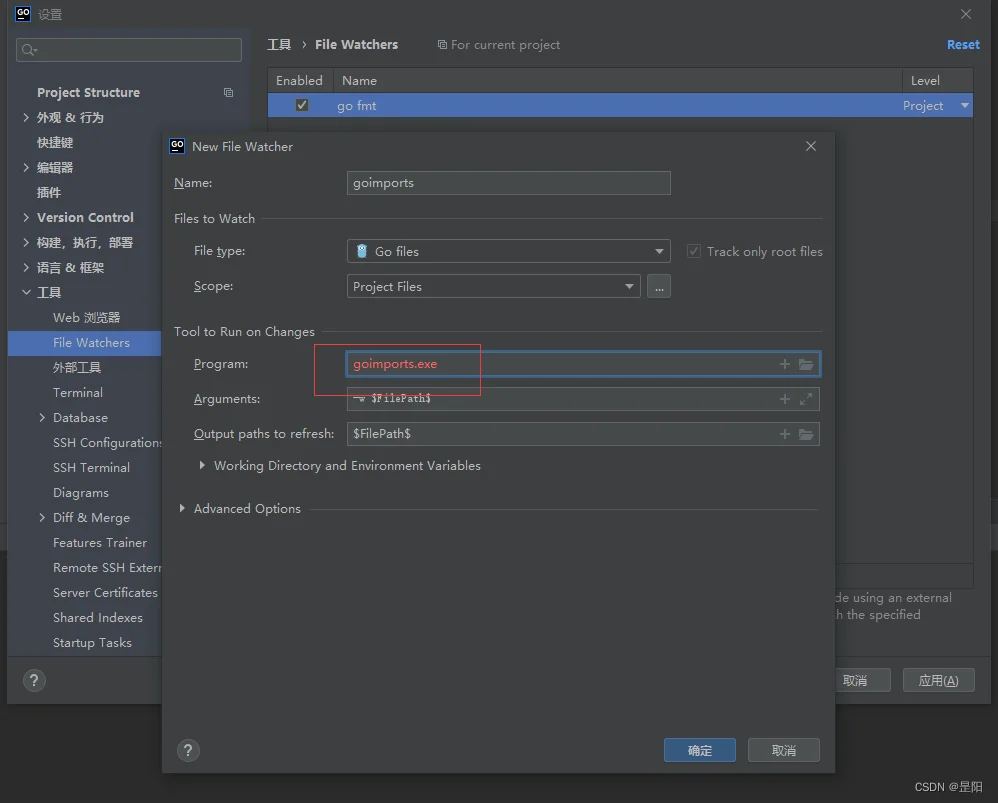Open Features Trainer settings page

[100, 543]
